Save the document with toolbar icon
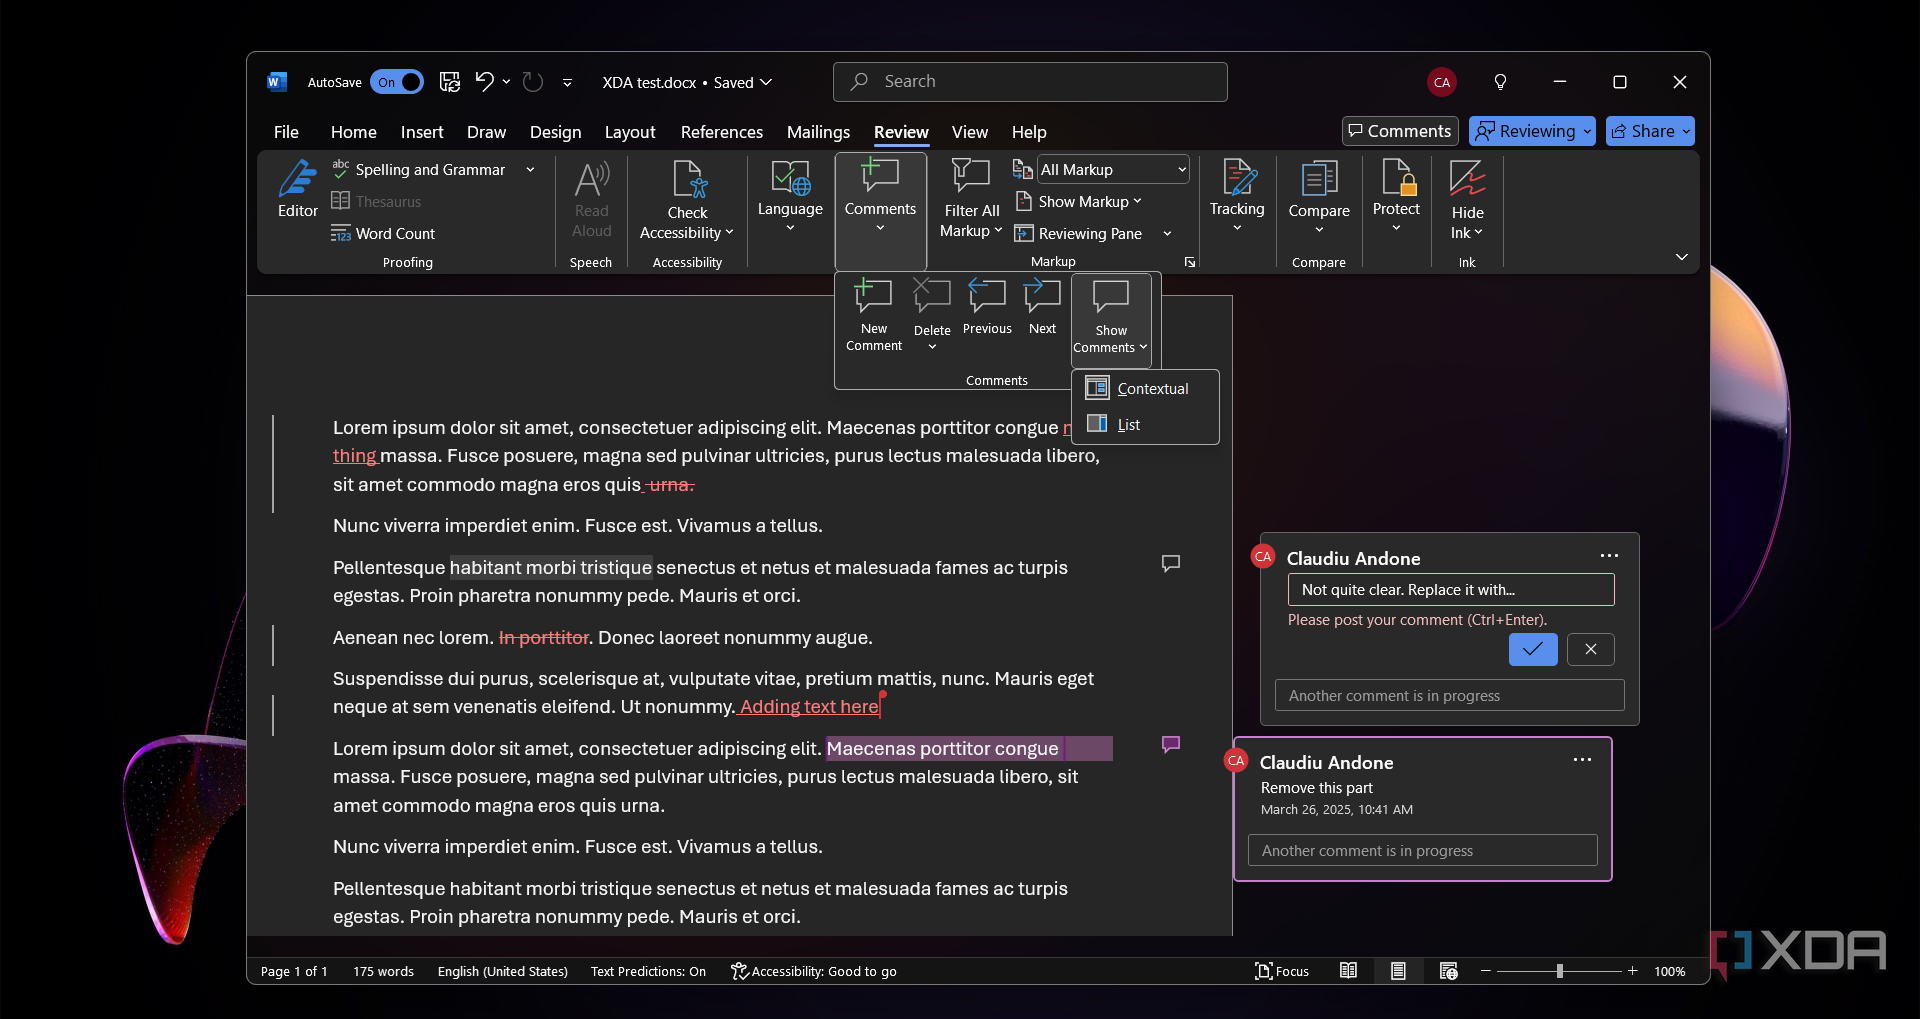Image resolution: width=1920 pixels, height=1019 pixels. pos(450,82)
